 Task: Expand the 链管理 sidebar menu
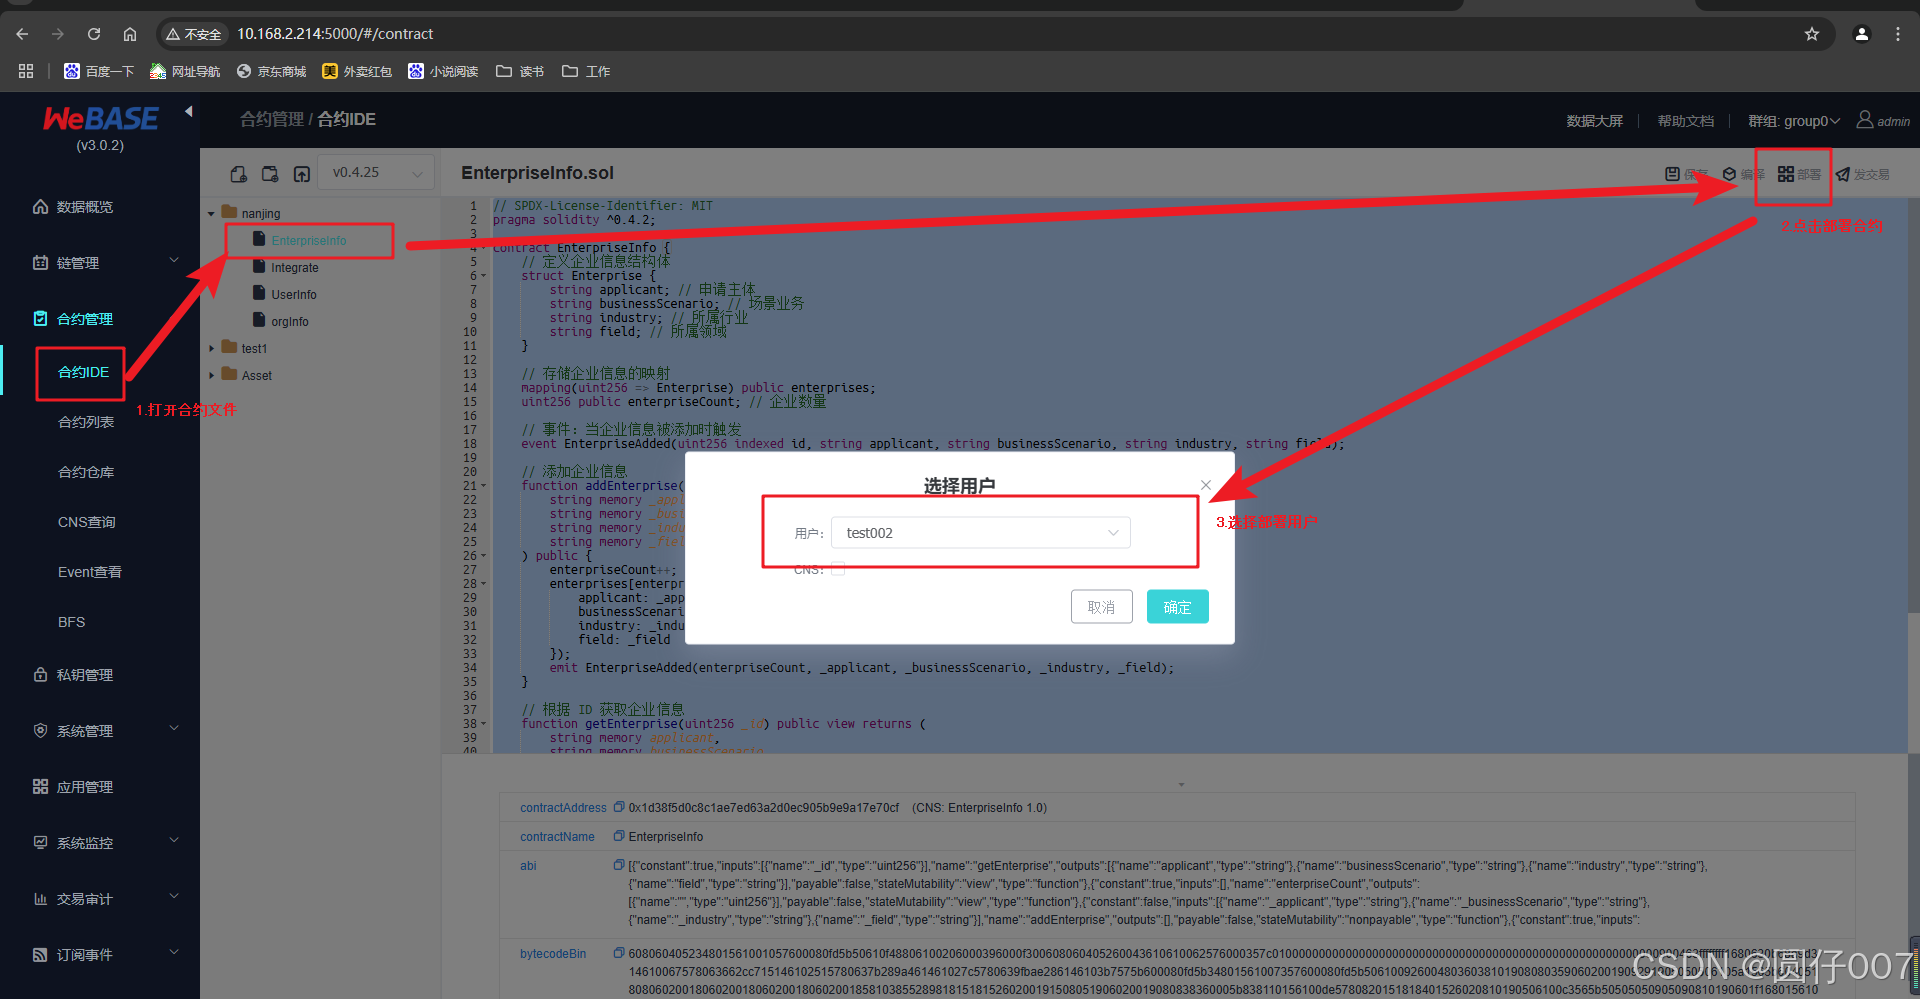(x=100, y=263)
